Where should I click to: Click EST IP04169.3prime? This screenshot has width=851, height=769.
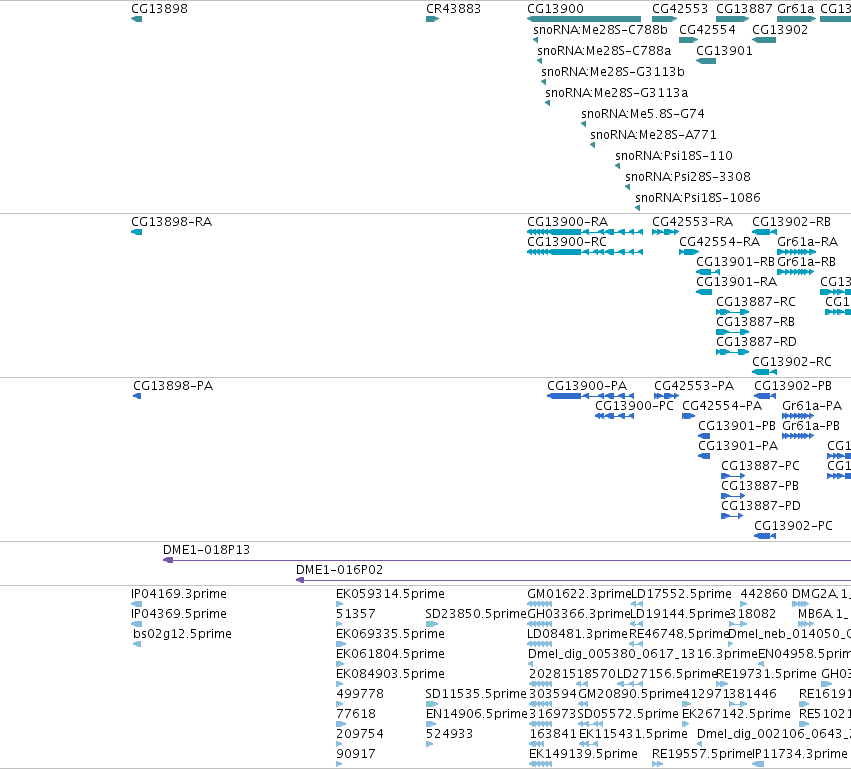(179, 594)
